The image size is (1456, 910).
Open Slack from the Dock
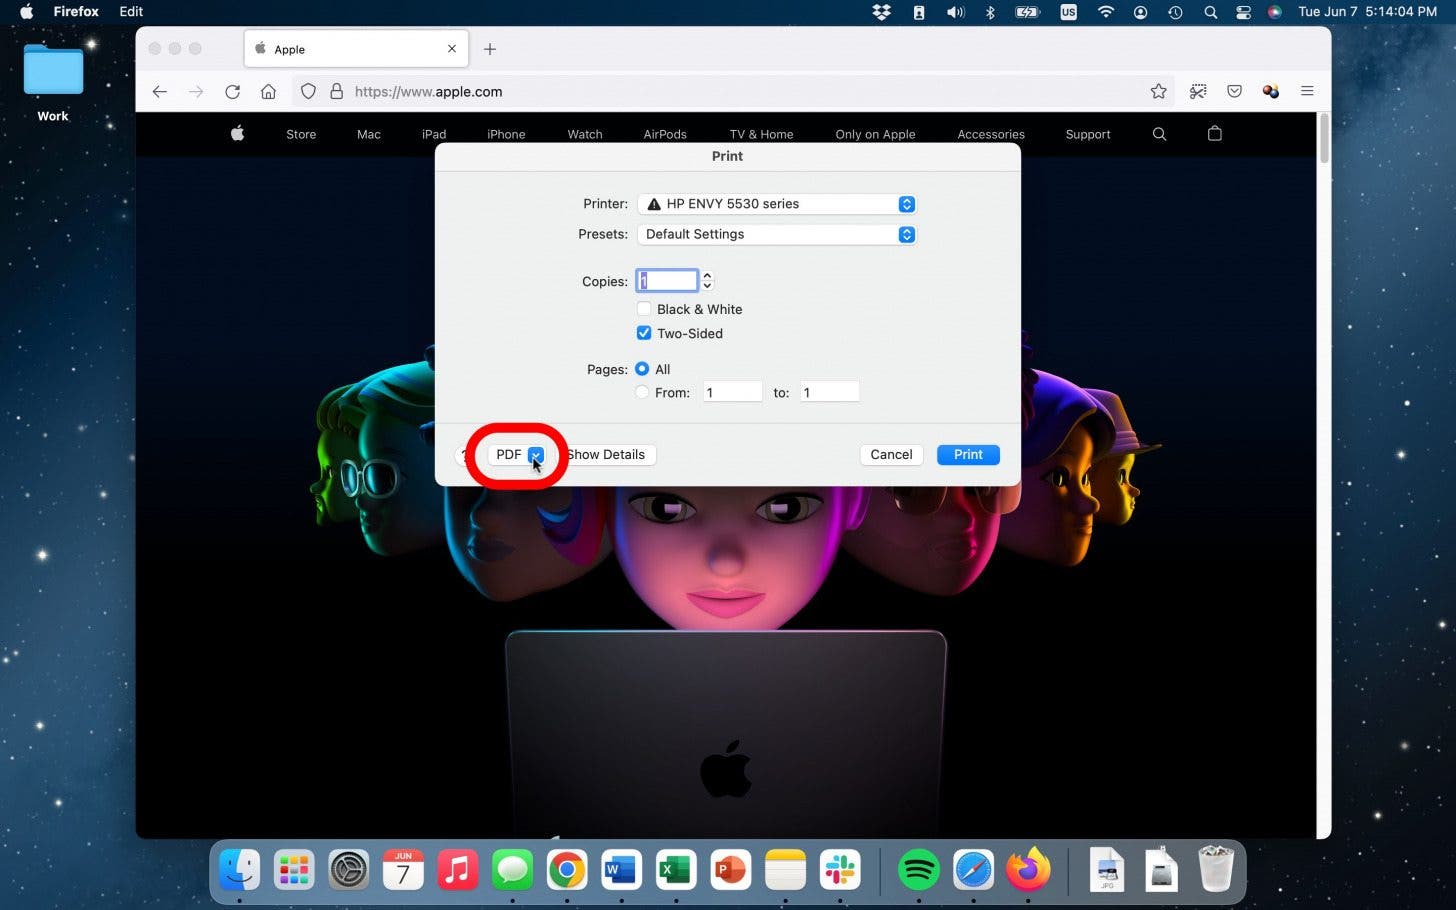click(840, 870)
